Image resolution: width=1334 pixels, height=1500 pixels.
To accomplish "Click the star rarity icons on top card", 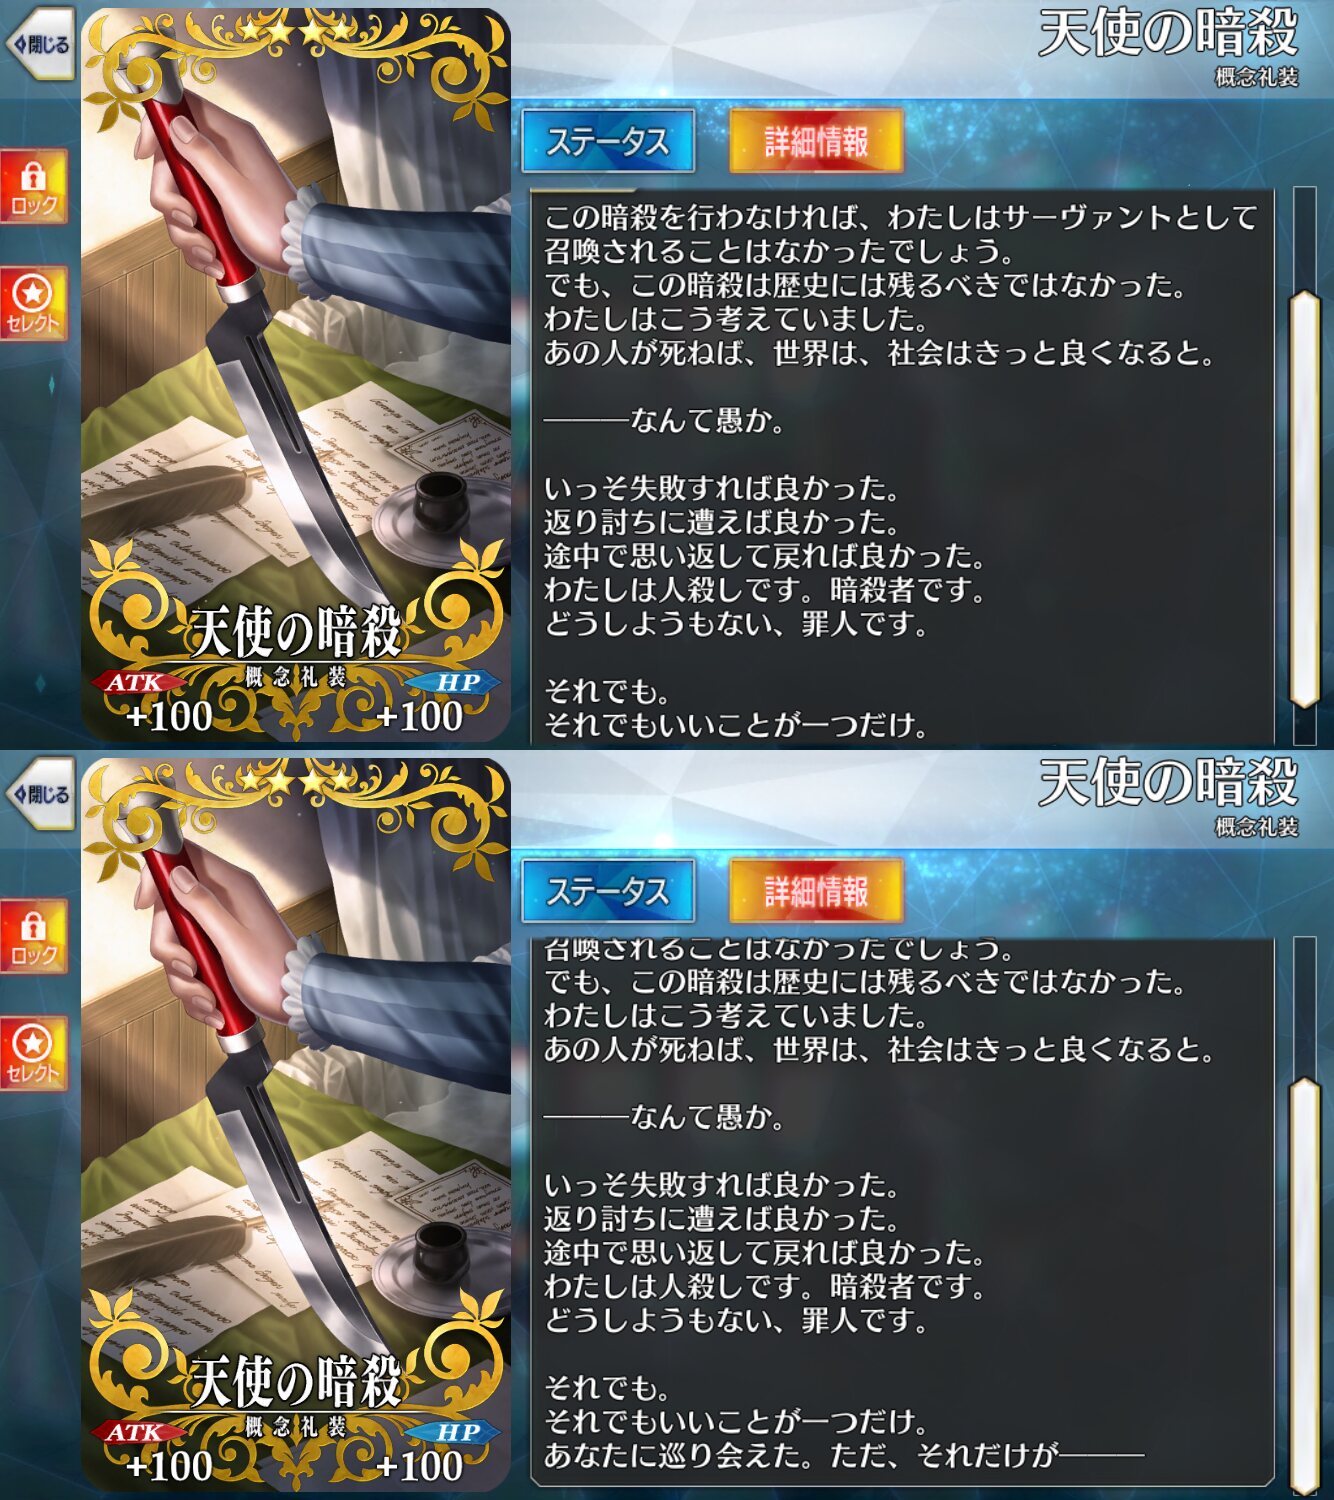I will [x=296, y=33].
